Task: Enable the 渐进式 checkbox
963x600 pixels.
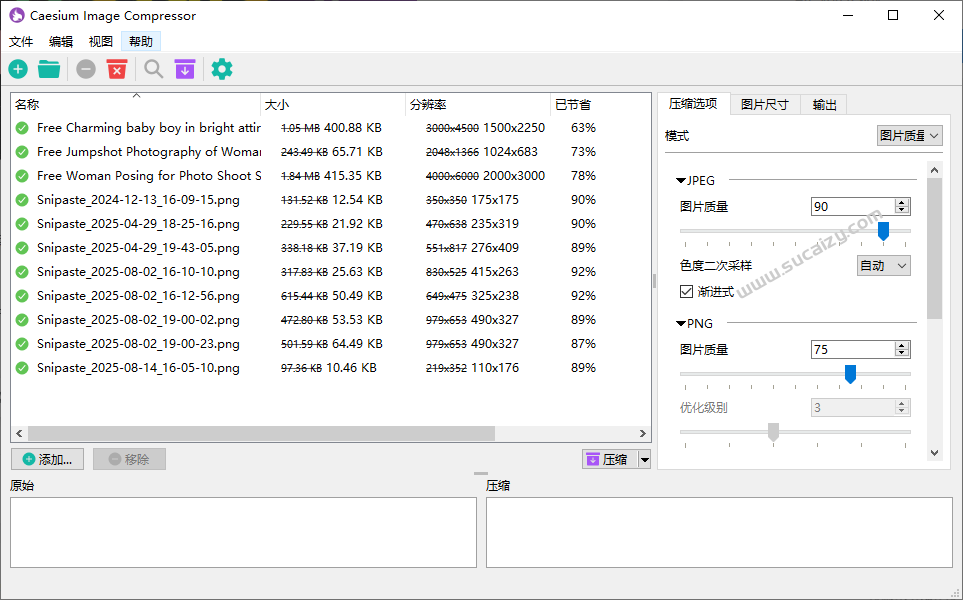Action: click(x=685, y=291)
